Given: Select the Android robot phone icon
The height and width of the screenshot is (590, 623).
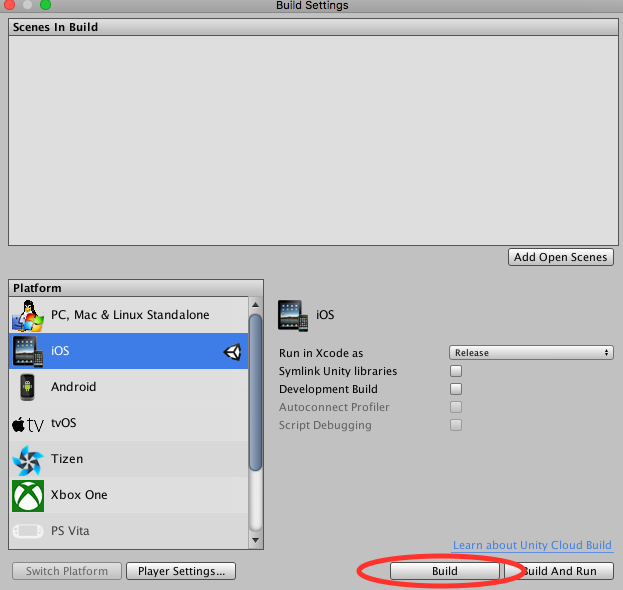Looking at the screenshot, I should tap(27, 387).
